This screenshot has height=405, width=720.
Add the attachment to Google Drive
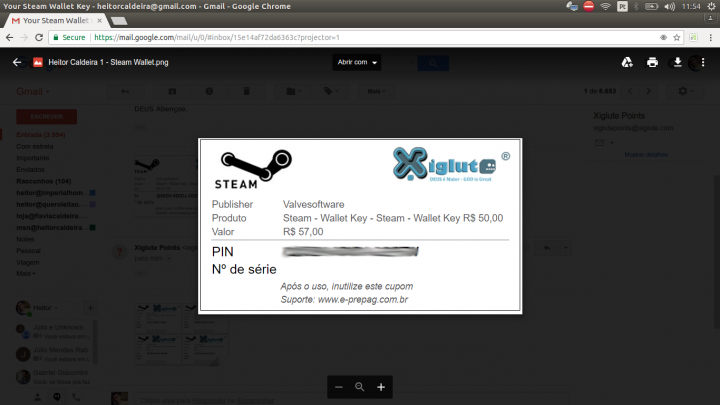627,62
